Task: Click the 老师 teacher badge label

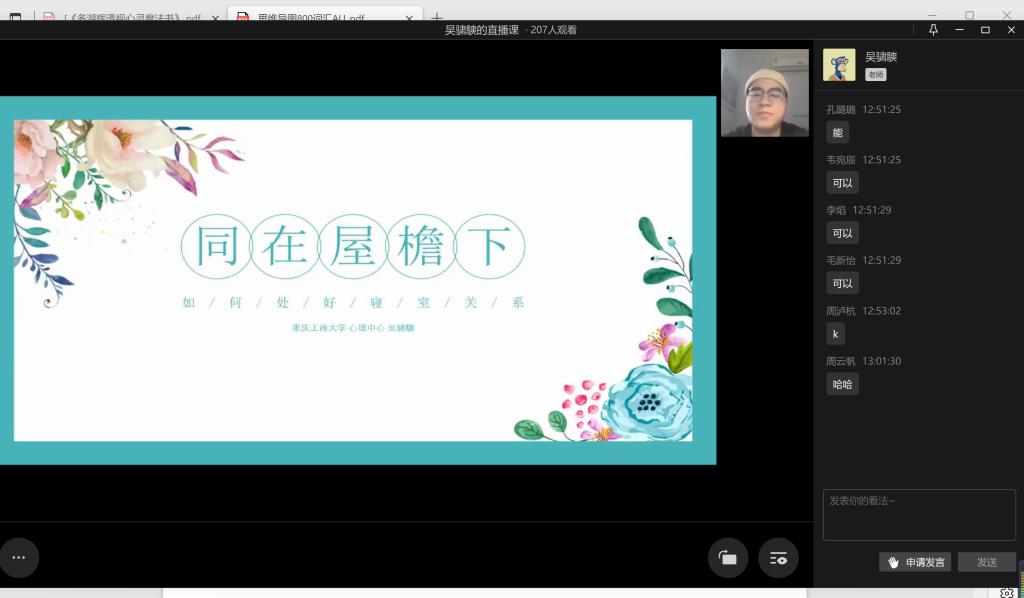Action: [x=875, y=75]
